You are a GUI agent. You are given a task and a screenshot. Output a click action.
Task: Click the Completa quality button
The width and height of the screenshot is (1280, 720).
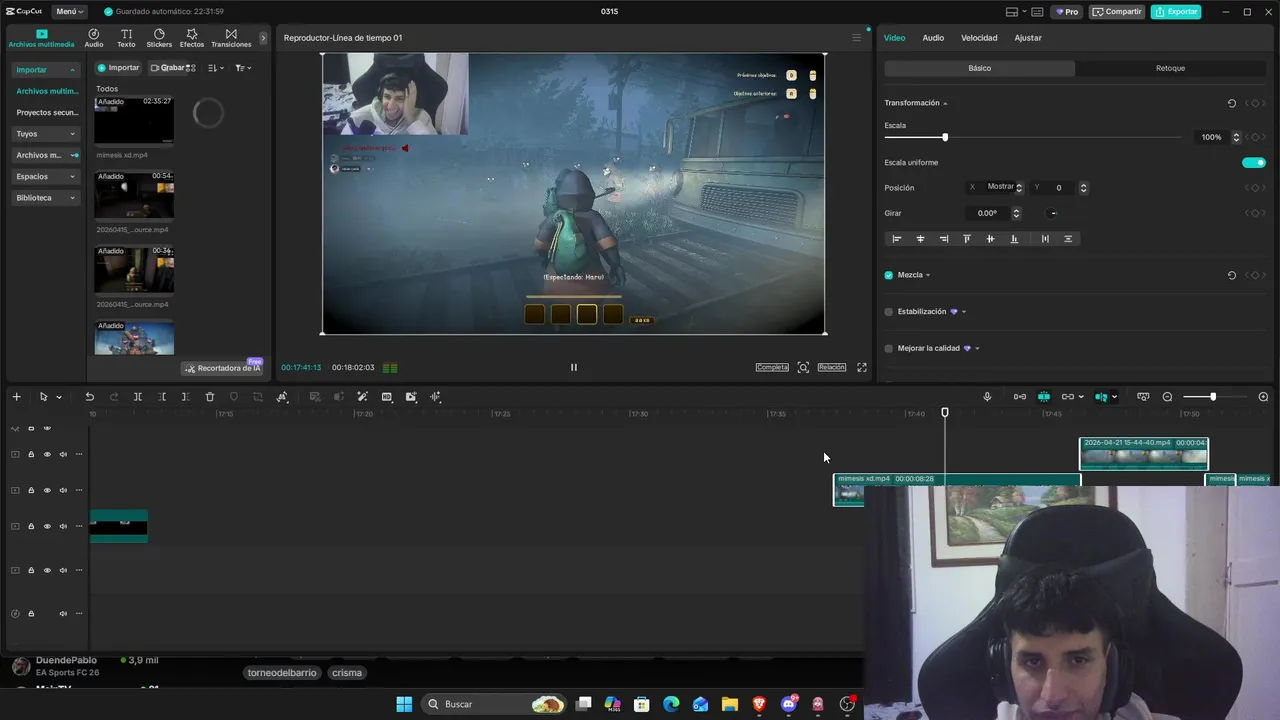click(x=771, y=367)
